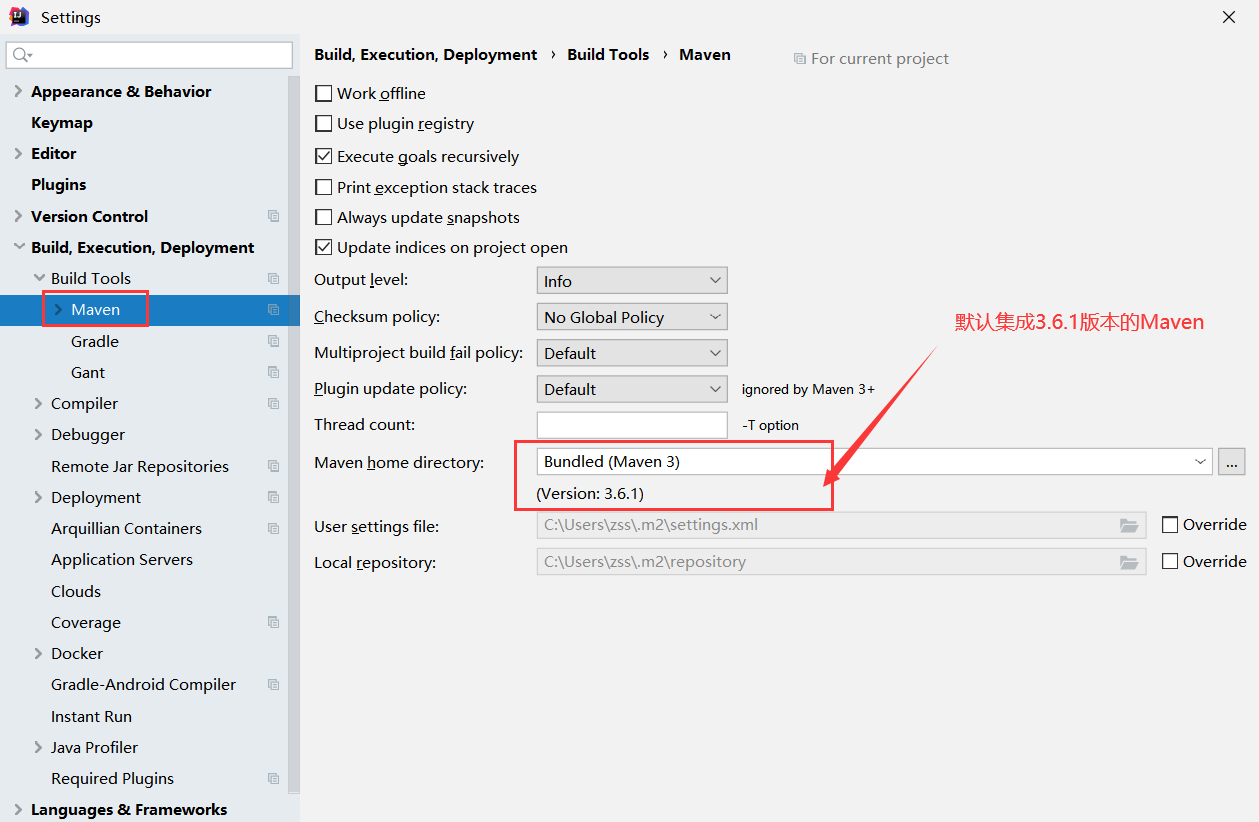Click the User settings file path field
The image size is (1259, 822).
842,525
